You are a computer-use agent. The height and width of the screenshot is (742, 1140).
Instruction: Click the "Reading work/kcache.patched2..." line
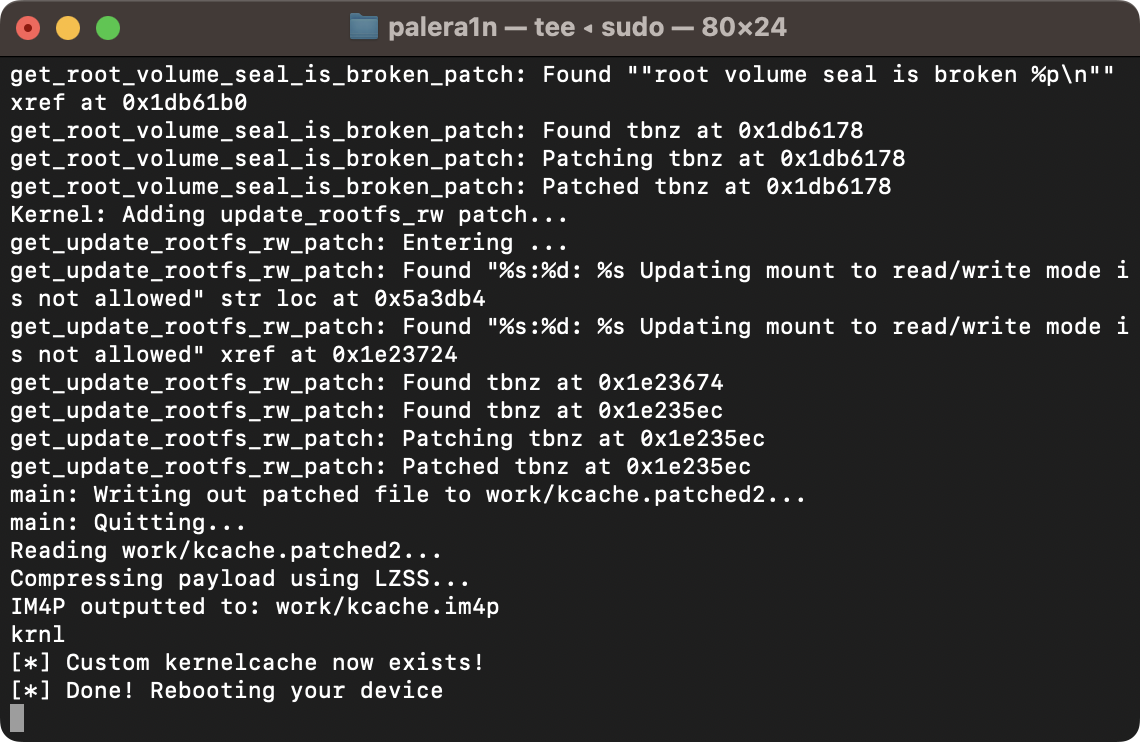click(226, 550)
